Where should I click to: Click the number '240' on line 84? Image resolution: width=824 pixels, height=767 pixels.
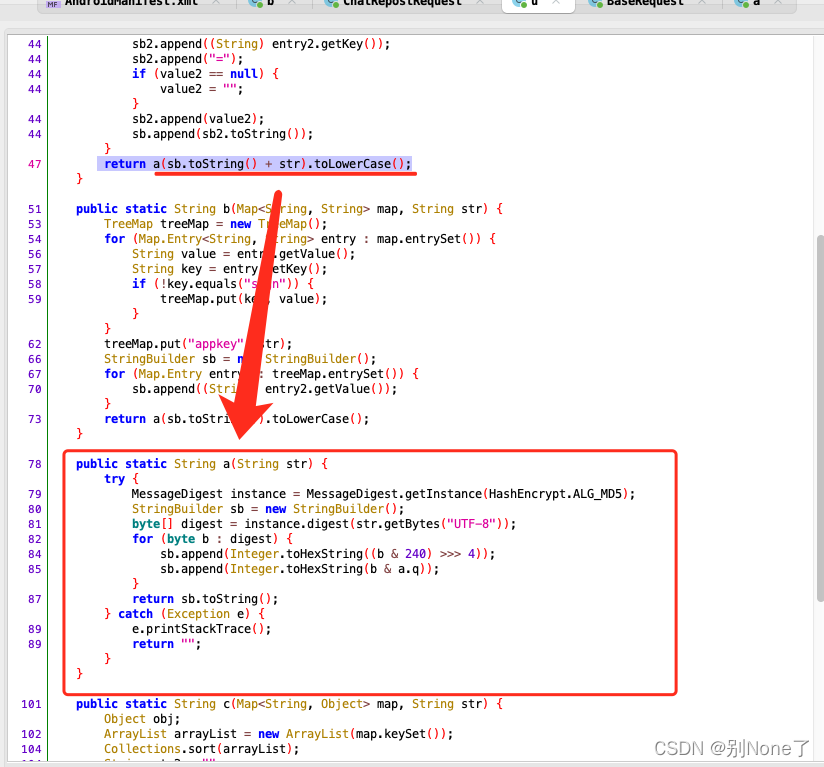click(415, 554)
